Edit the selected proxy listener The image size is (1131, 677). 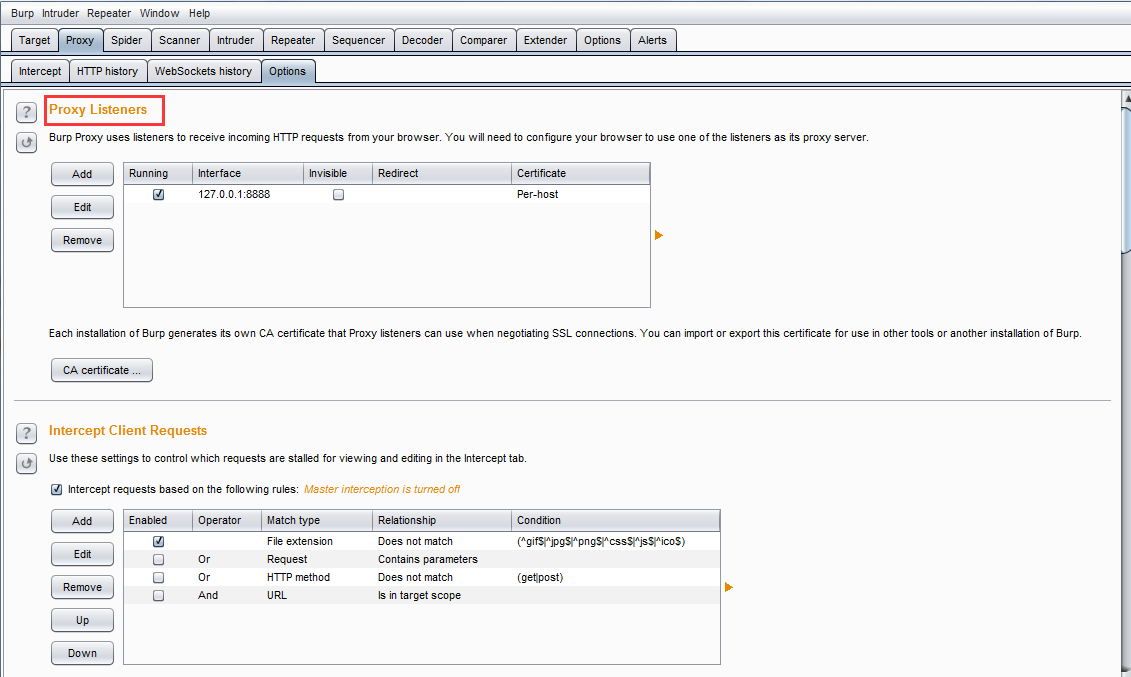(x=82, y=207)
